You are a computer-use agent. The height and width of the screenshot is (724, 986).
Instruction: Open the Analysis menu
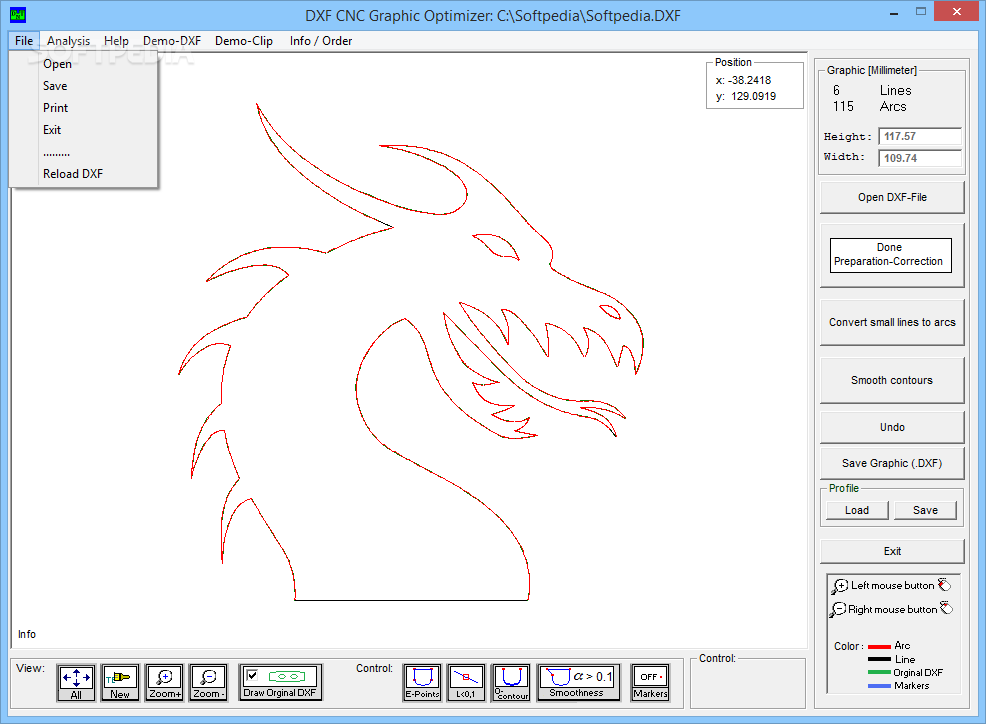coord(69,41)
